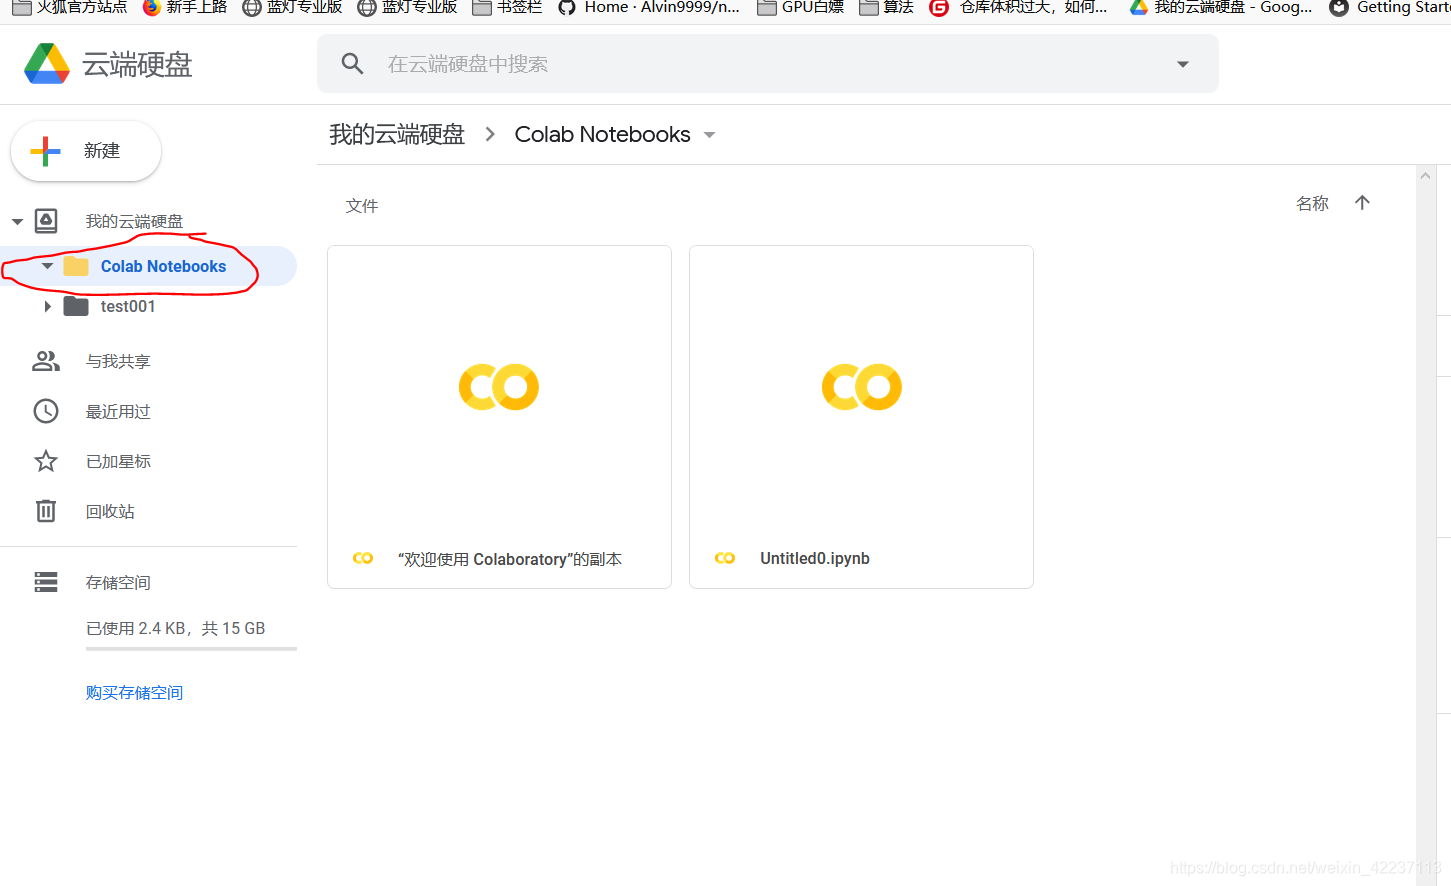Toggle sort direction arrow
Image resolution: width=1451 pixels, height=886 pixels.
(1362, 202)
